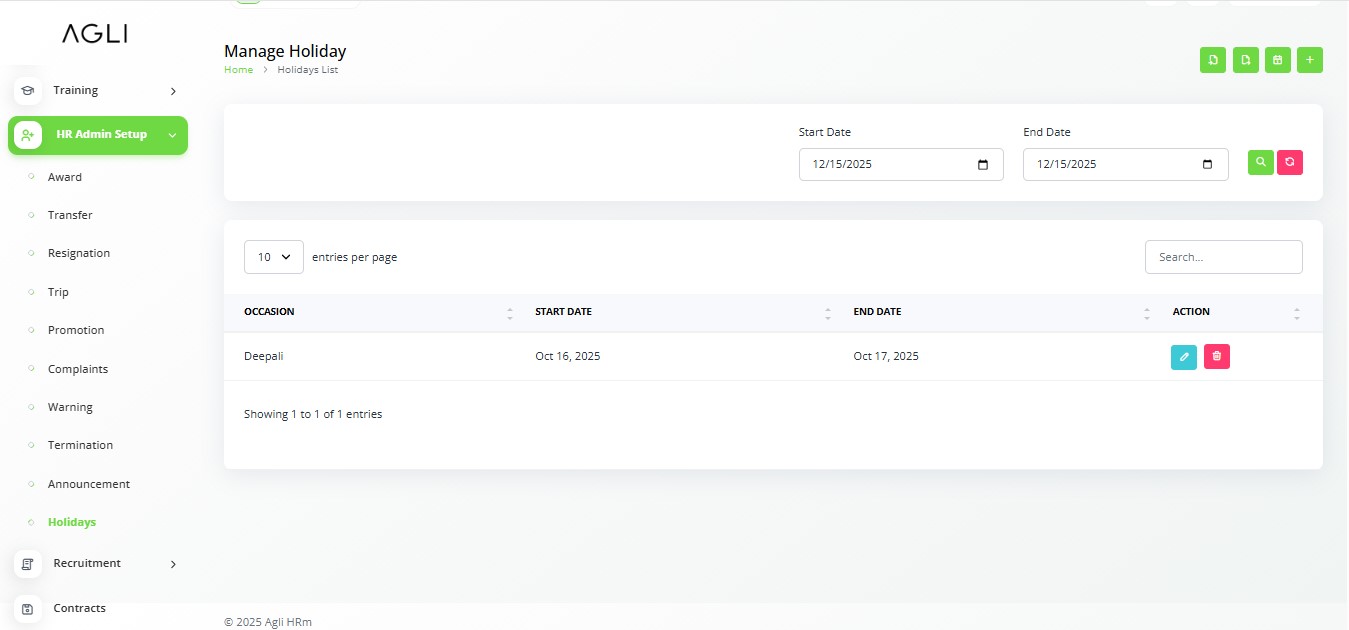
Task: Delete the Deepali holiday entry
Action: point(1216,357)
